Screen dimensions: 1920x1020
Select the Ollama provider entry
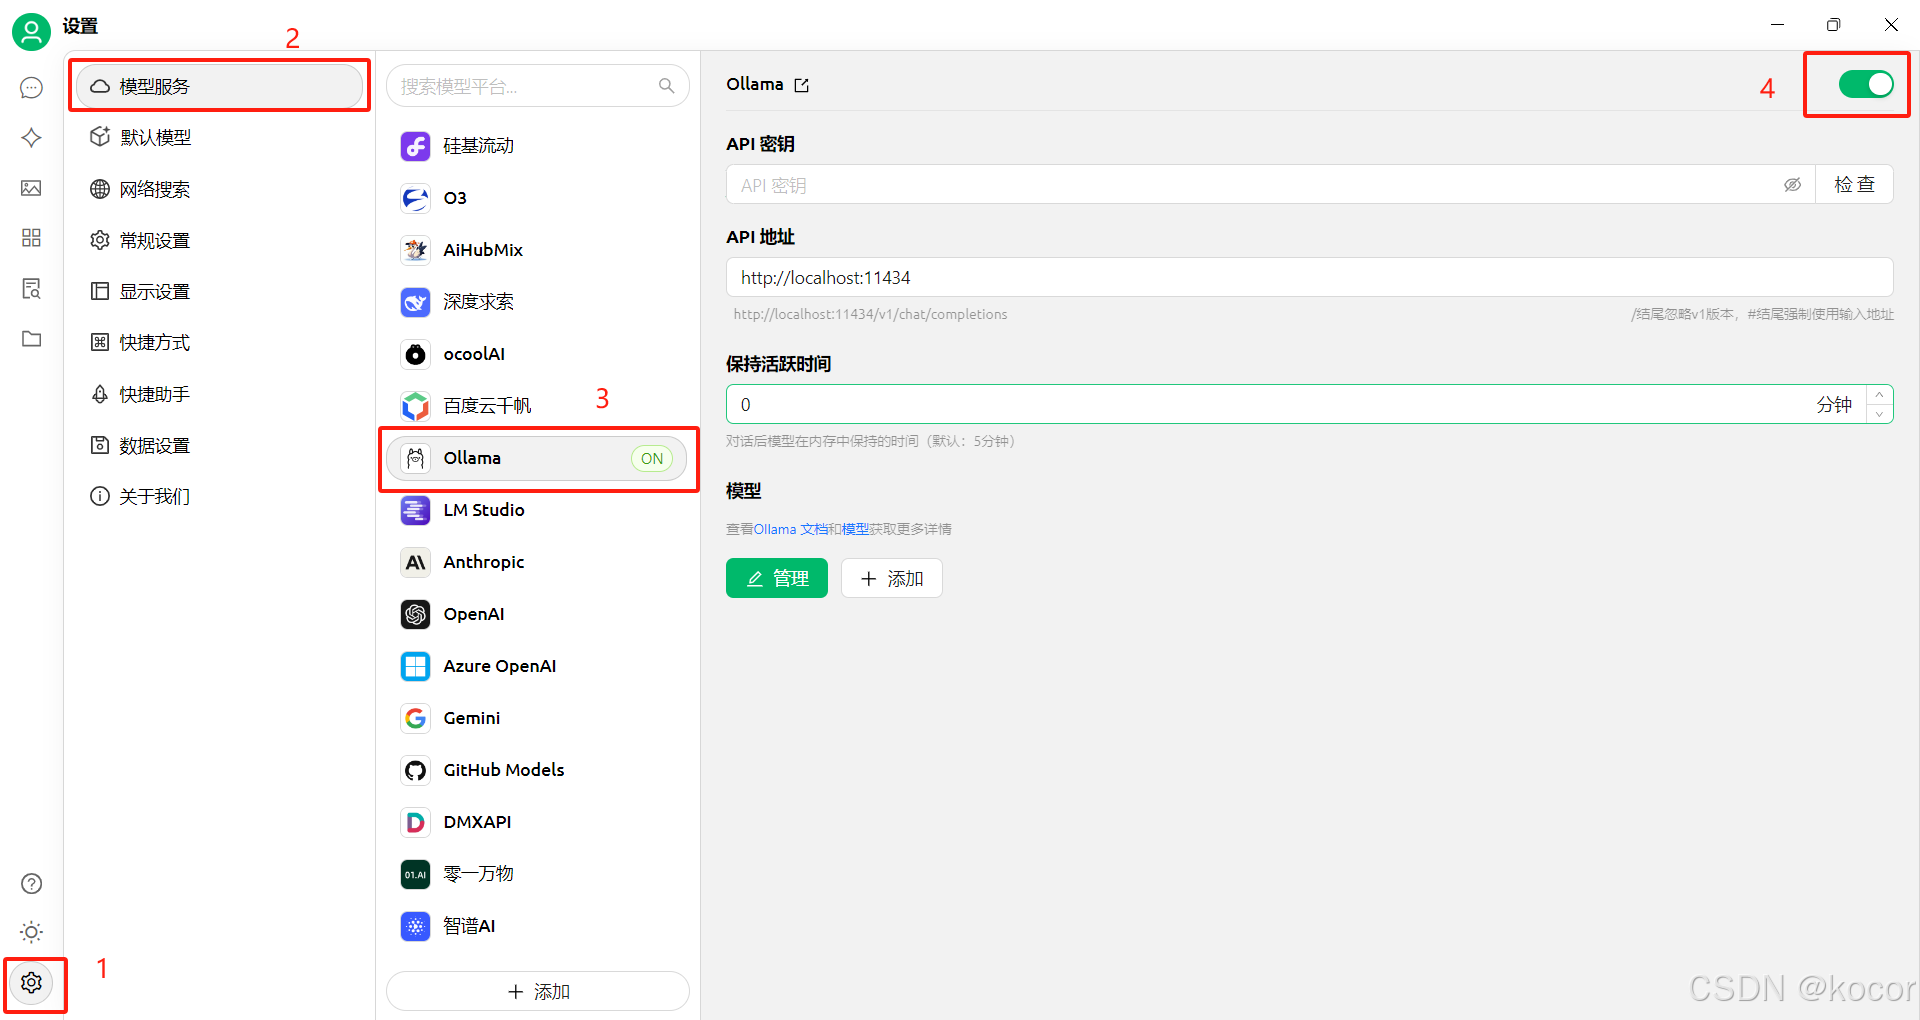click(x=538, y=458)
